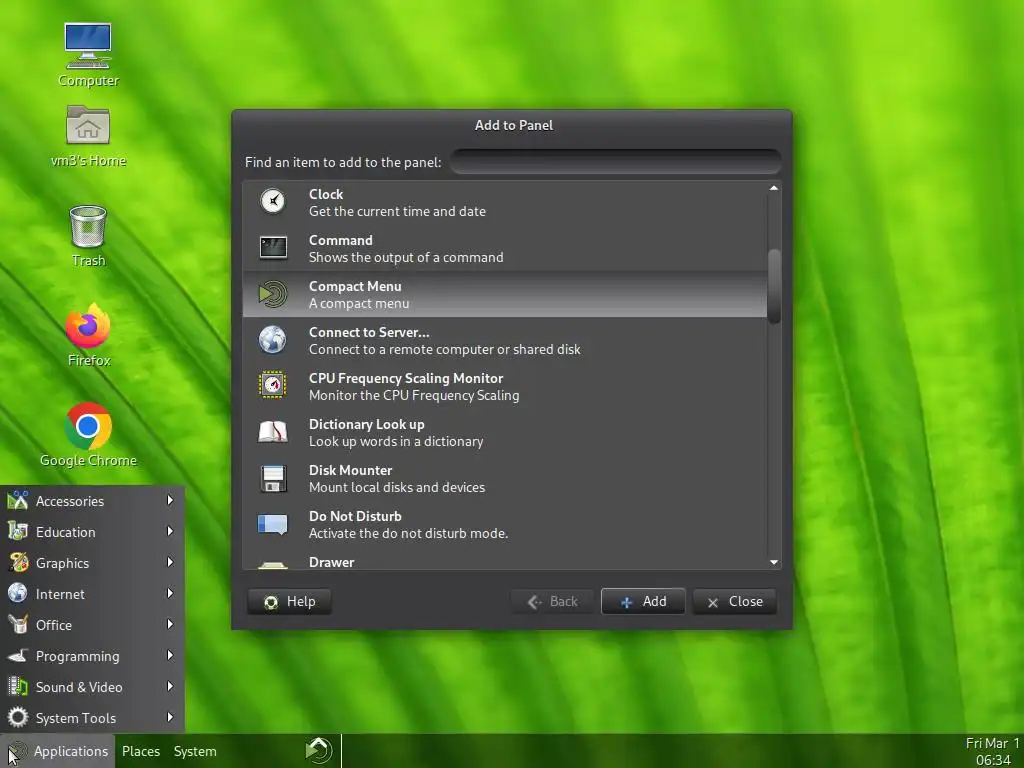Image resolution: width=1024 pixels, height=768 pixels.
Task: Click the applet list scrollbar thumb
Action: click(774, 286)
